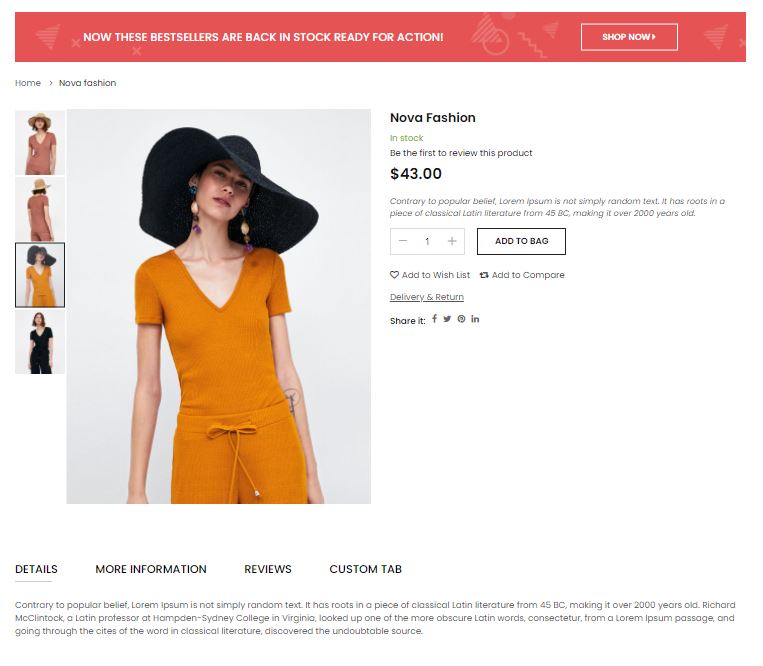Open the Delivery & Return link
763x666 pixels.
[x=427, y=297]
